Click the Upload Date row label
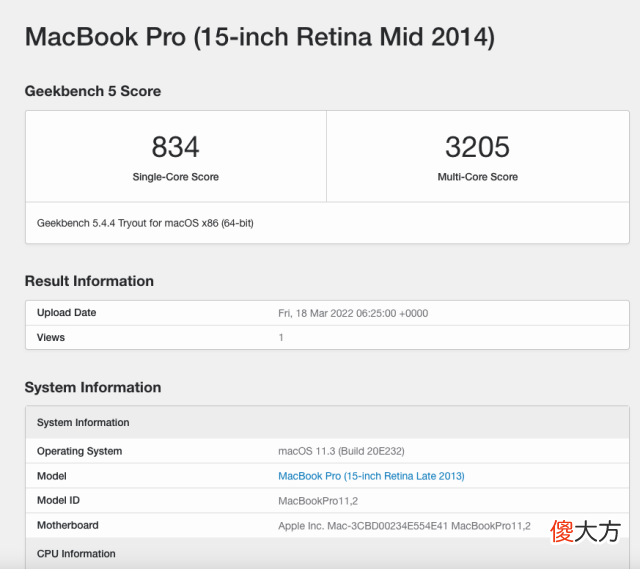The width and height of the screenshot is (640, 569). coord(67,313)
